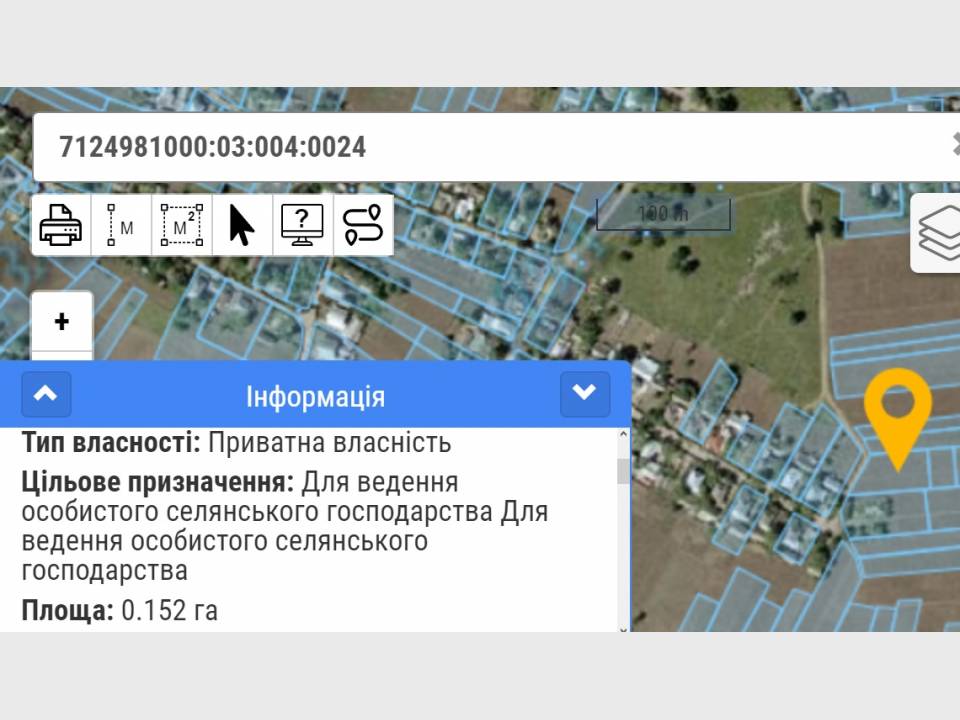
Task: Clear the cadastral number search field
Action: 954,146
